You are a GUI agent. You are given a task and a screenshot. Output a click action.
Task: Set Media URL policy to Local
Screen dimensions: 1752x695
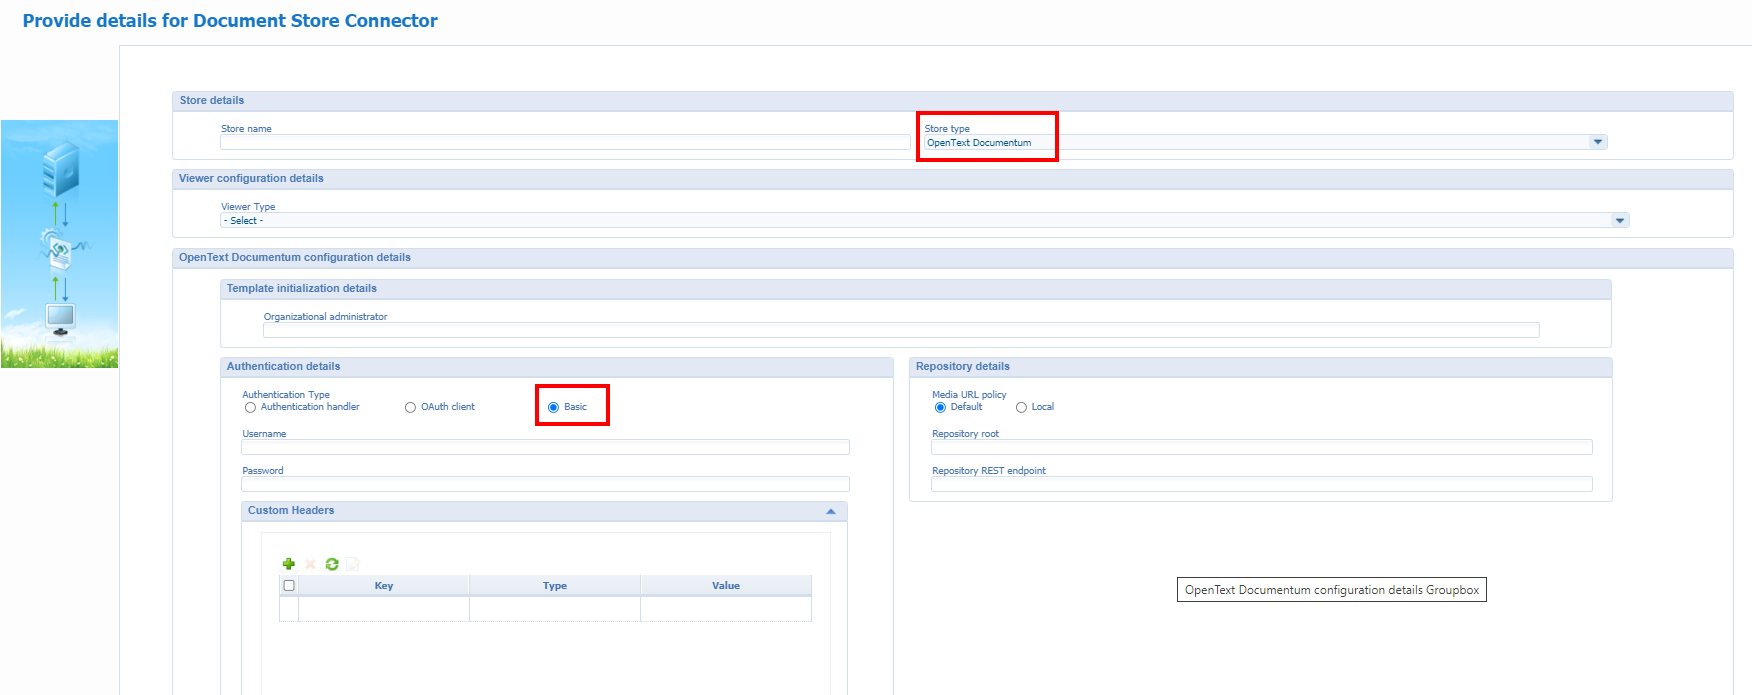click(1021, 408)
